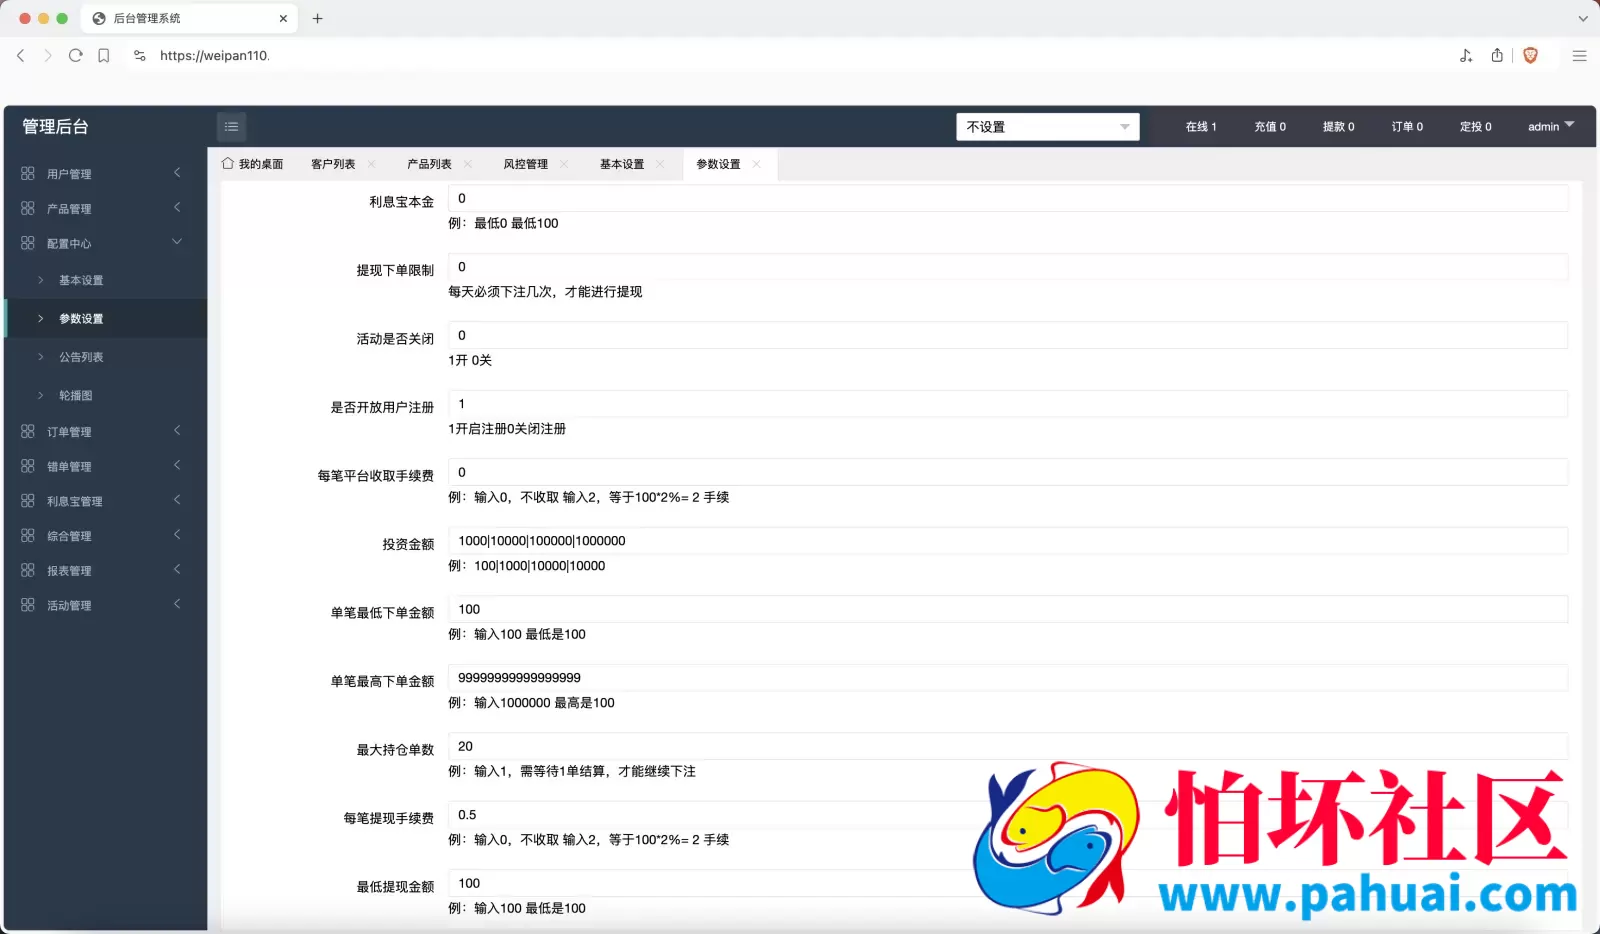Select 参数设置 sidebar item
The height and width of the screenshot is (934, 1600).
coord(106,318)
